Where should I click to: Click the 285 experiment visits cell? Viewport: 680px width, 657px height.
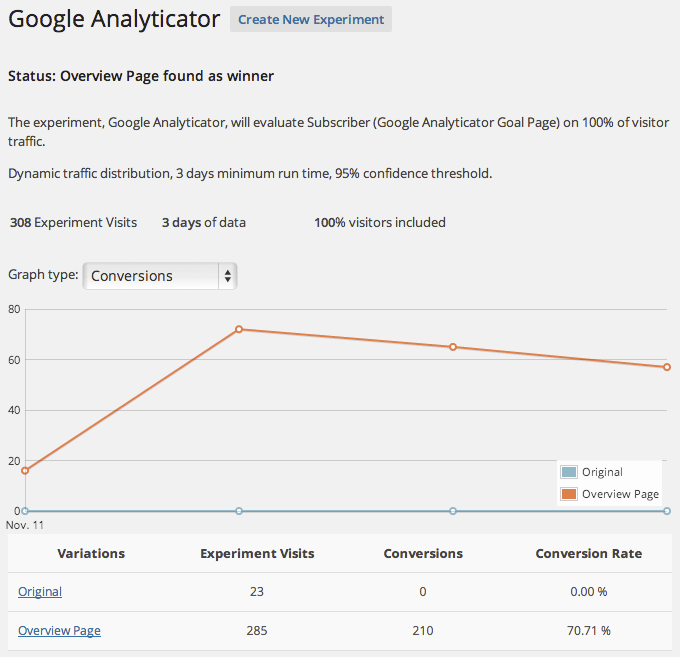[257, 631]
